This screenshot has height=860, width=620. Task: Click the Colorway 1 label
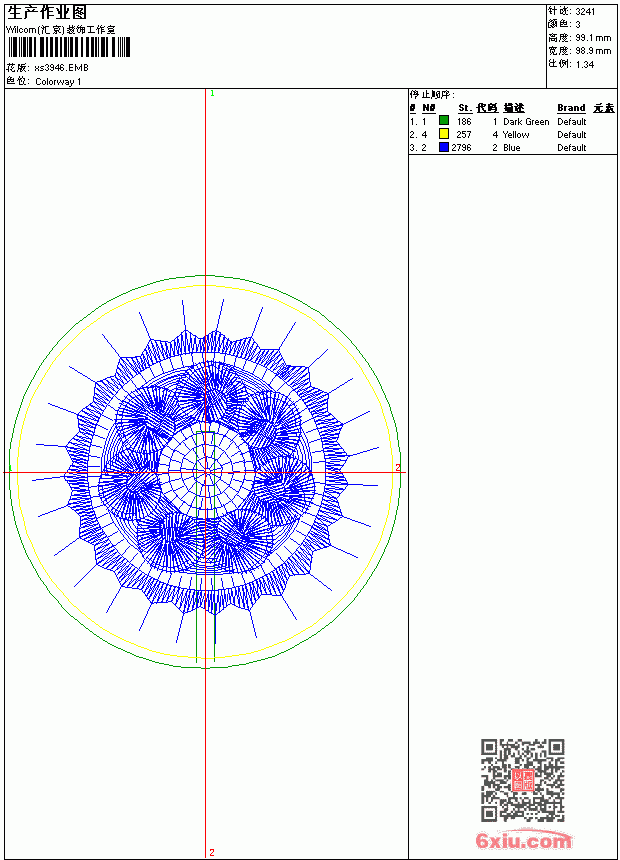point(58,82)
